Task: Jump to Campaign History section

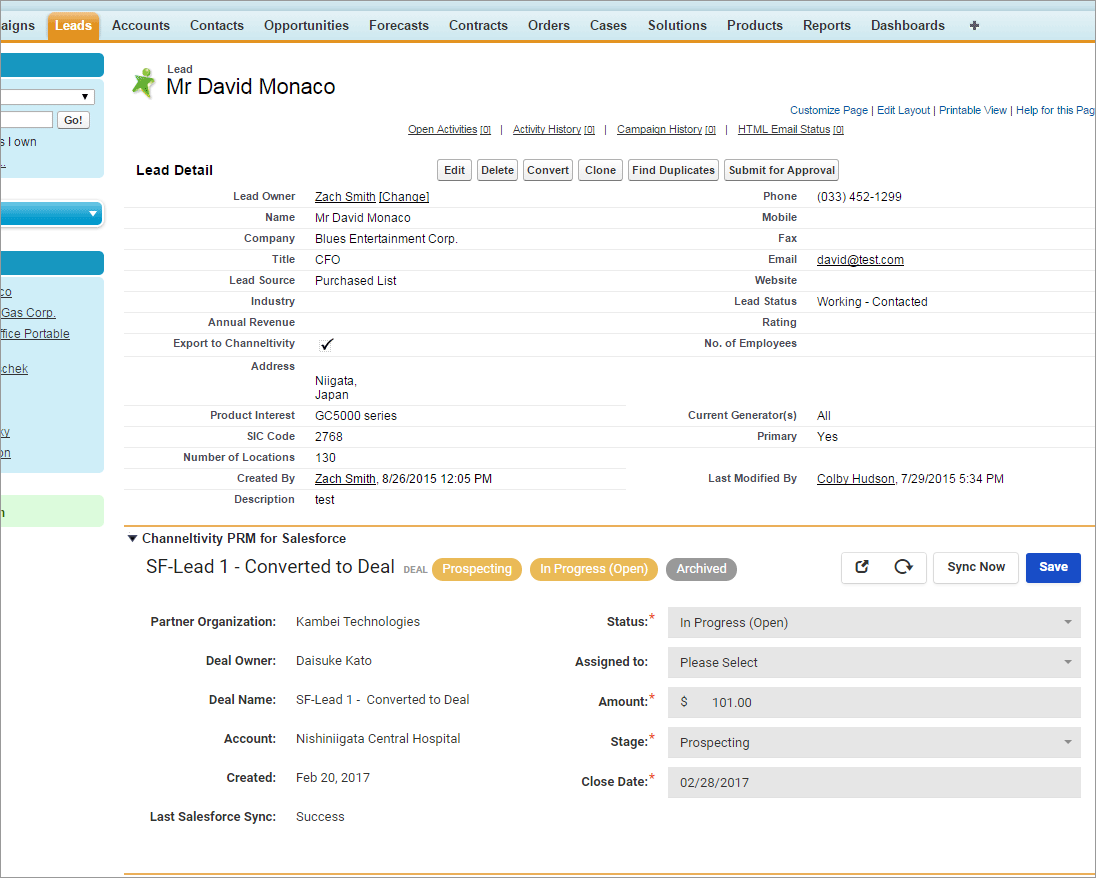Action: (666, 129)
